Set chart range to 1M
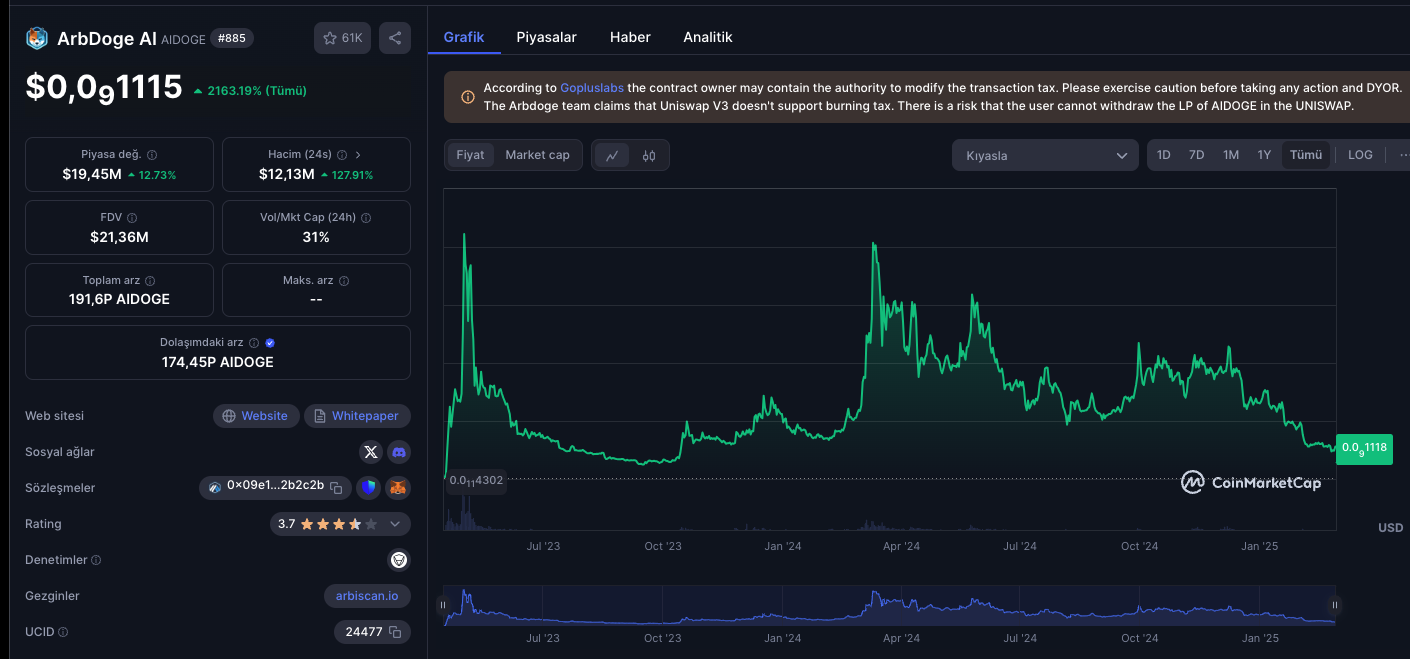The height and width of the screenshot is (659, 1410). point(1231,155)
